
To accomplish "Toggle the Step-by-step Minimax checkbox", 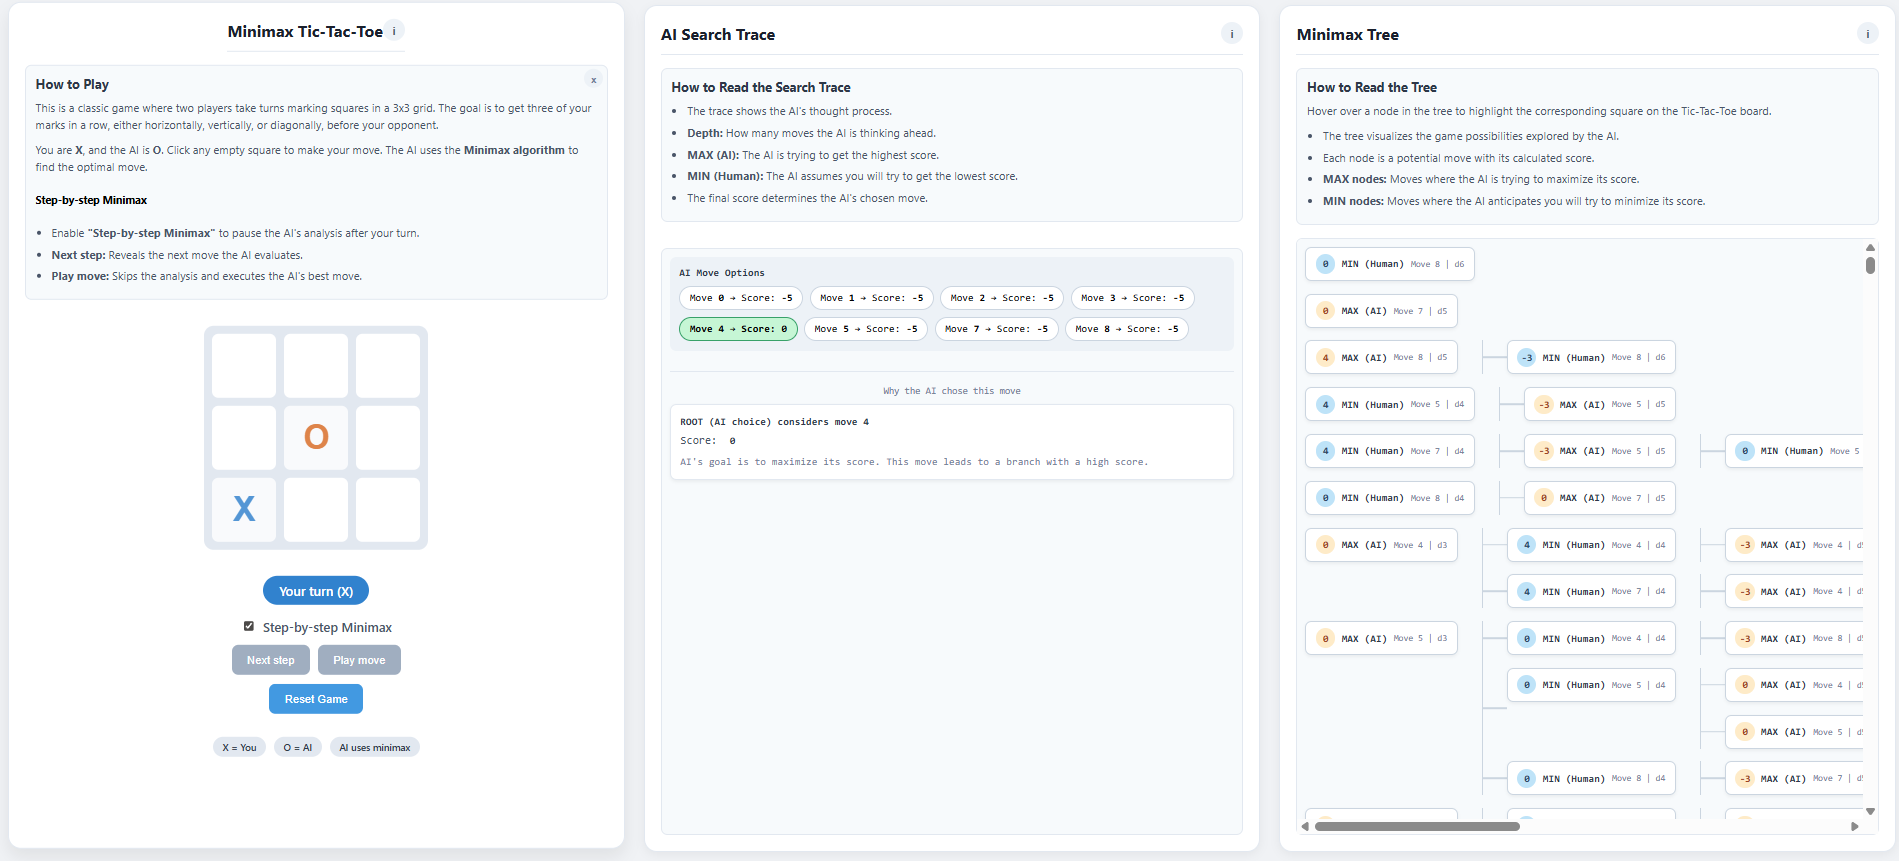I will [x=249, y=626].
